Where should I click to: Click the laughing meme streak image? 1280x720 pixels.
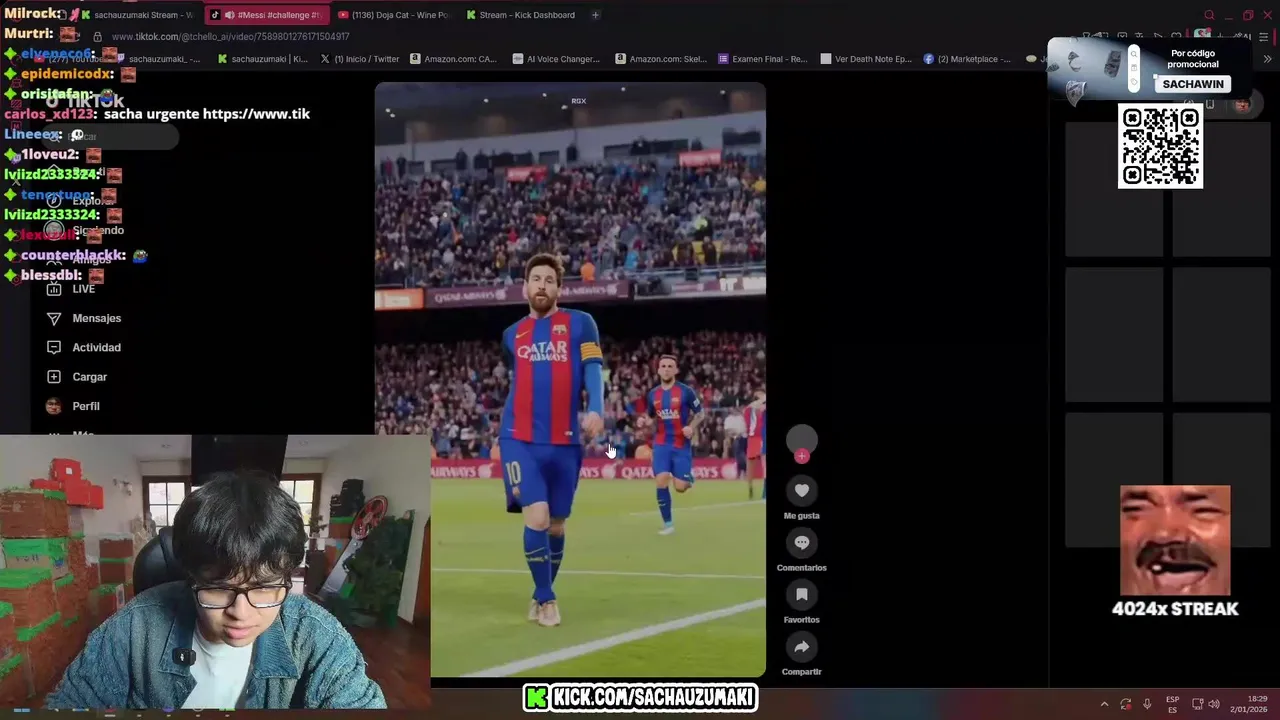(x=1175, y=540)
